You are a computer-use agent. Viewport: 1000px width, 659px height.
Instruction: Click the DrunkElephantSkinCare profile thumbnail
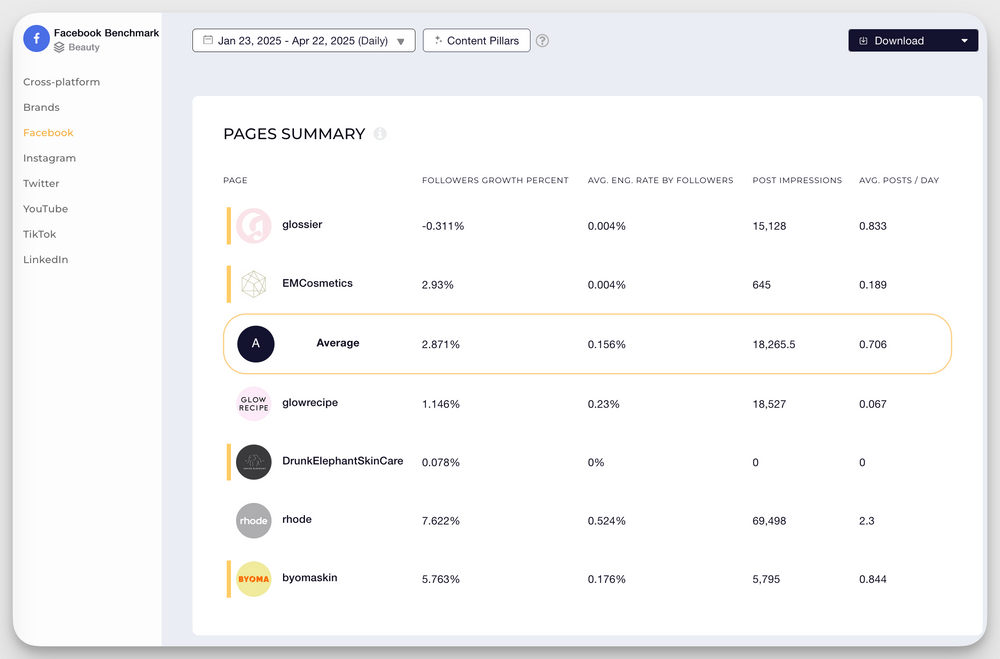click(253, 462)
